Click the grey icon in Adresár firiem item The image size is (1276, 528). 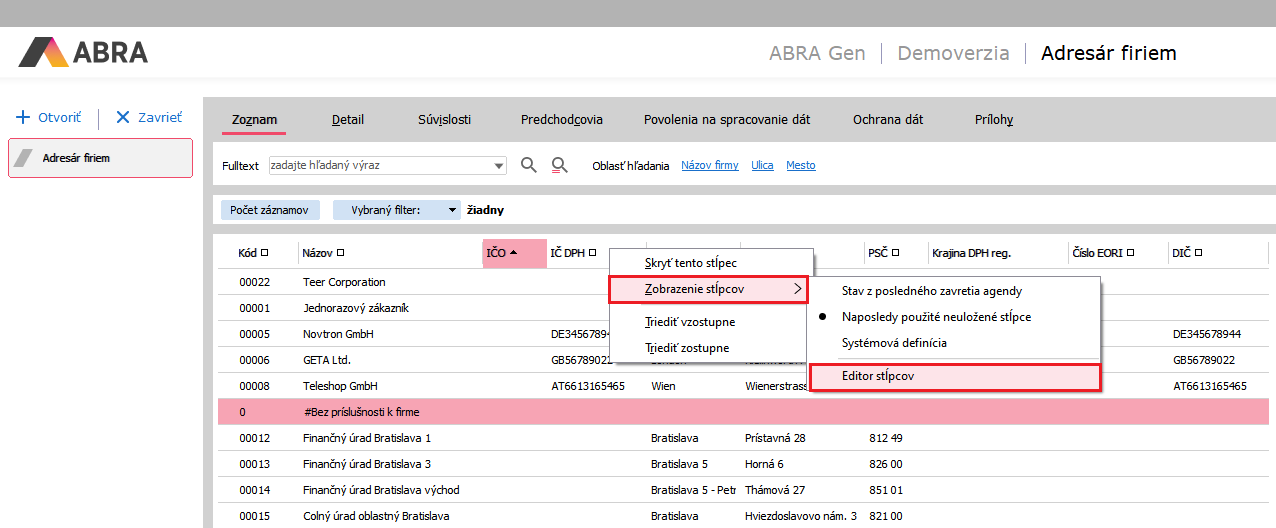[24, 158]
